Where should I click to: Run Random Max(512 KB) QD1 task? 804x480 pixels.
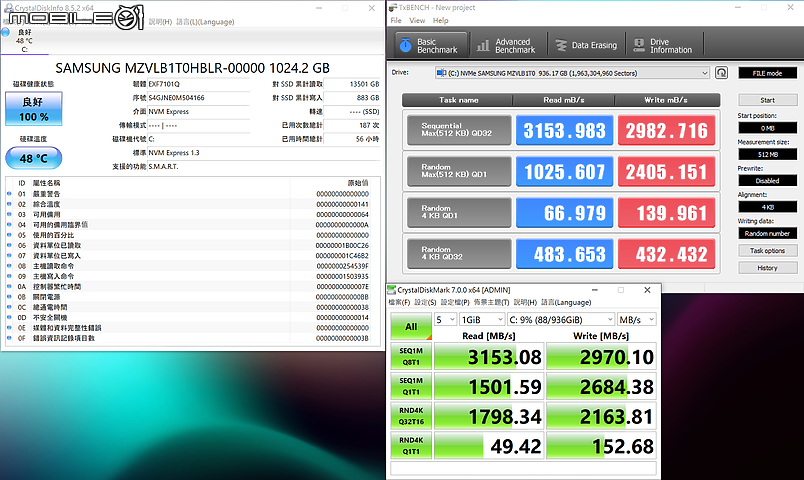click(459, 171)
